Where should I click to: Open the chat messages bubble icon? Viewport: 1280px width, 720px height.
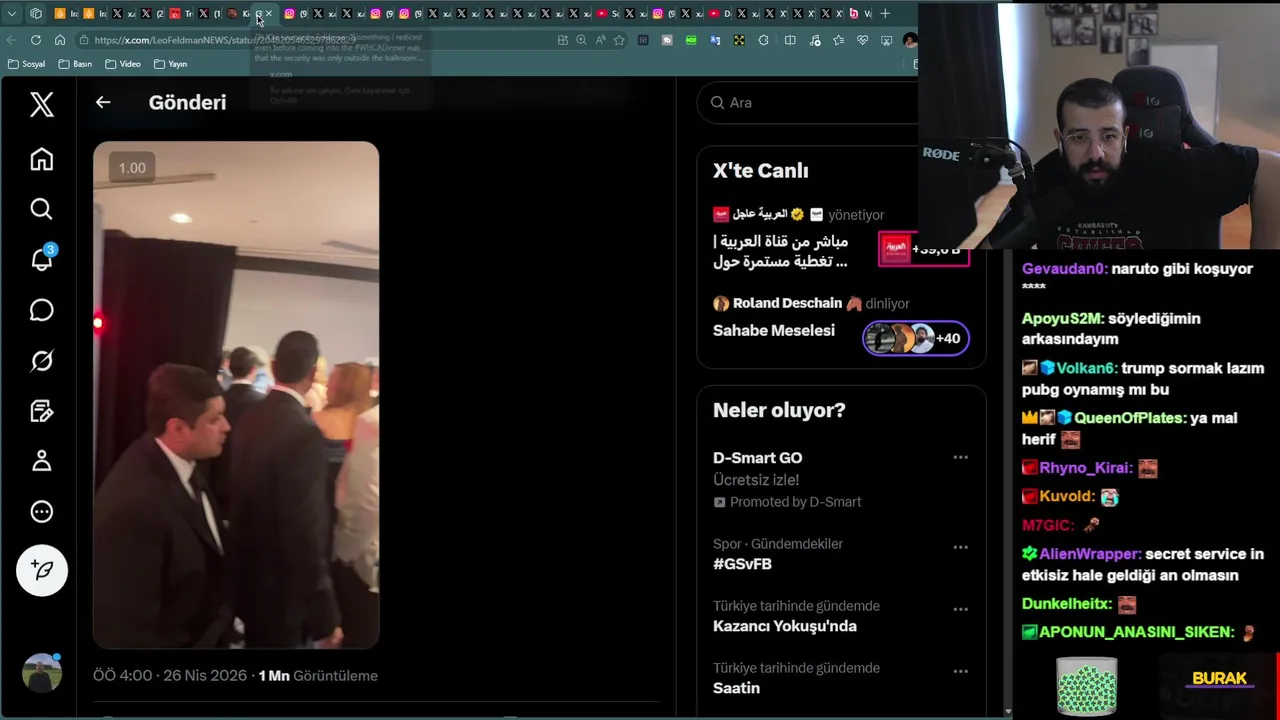click(x=41, y=310)
